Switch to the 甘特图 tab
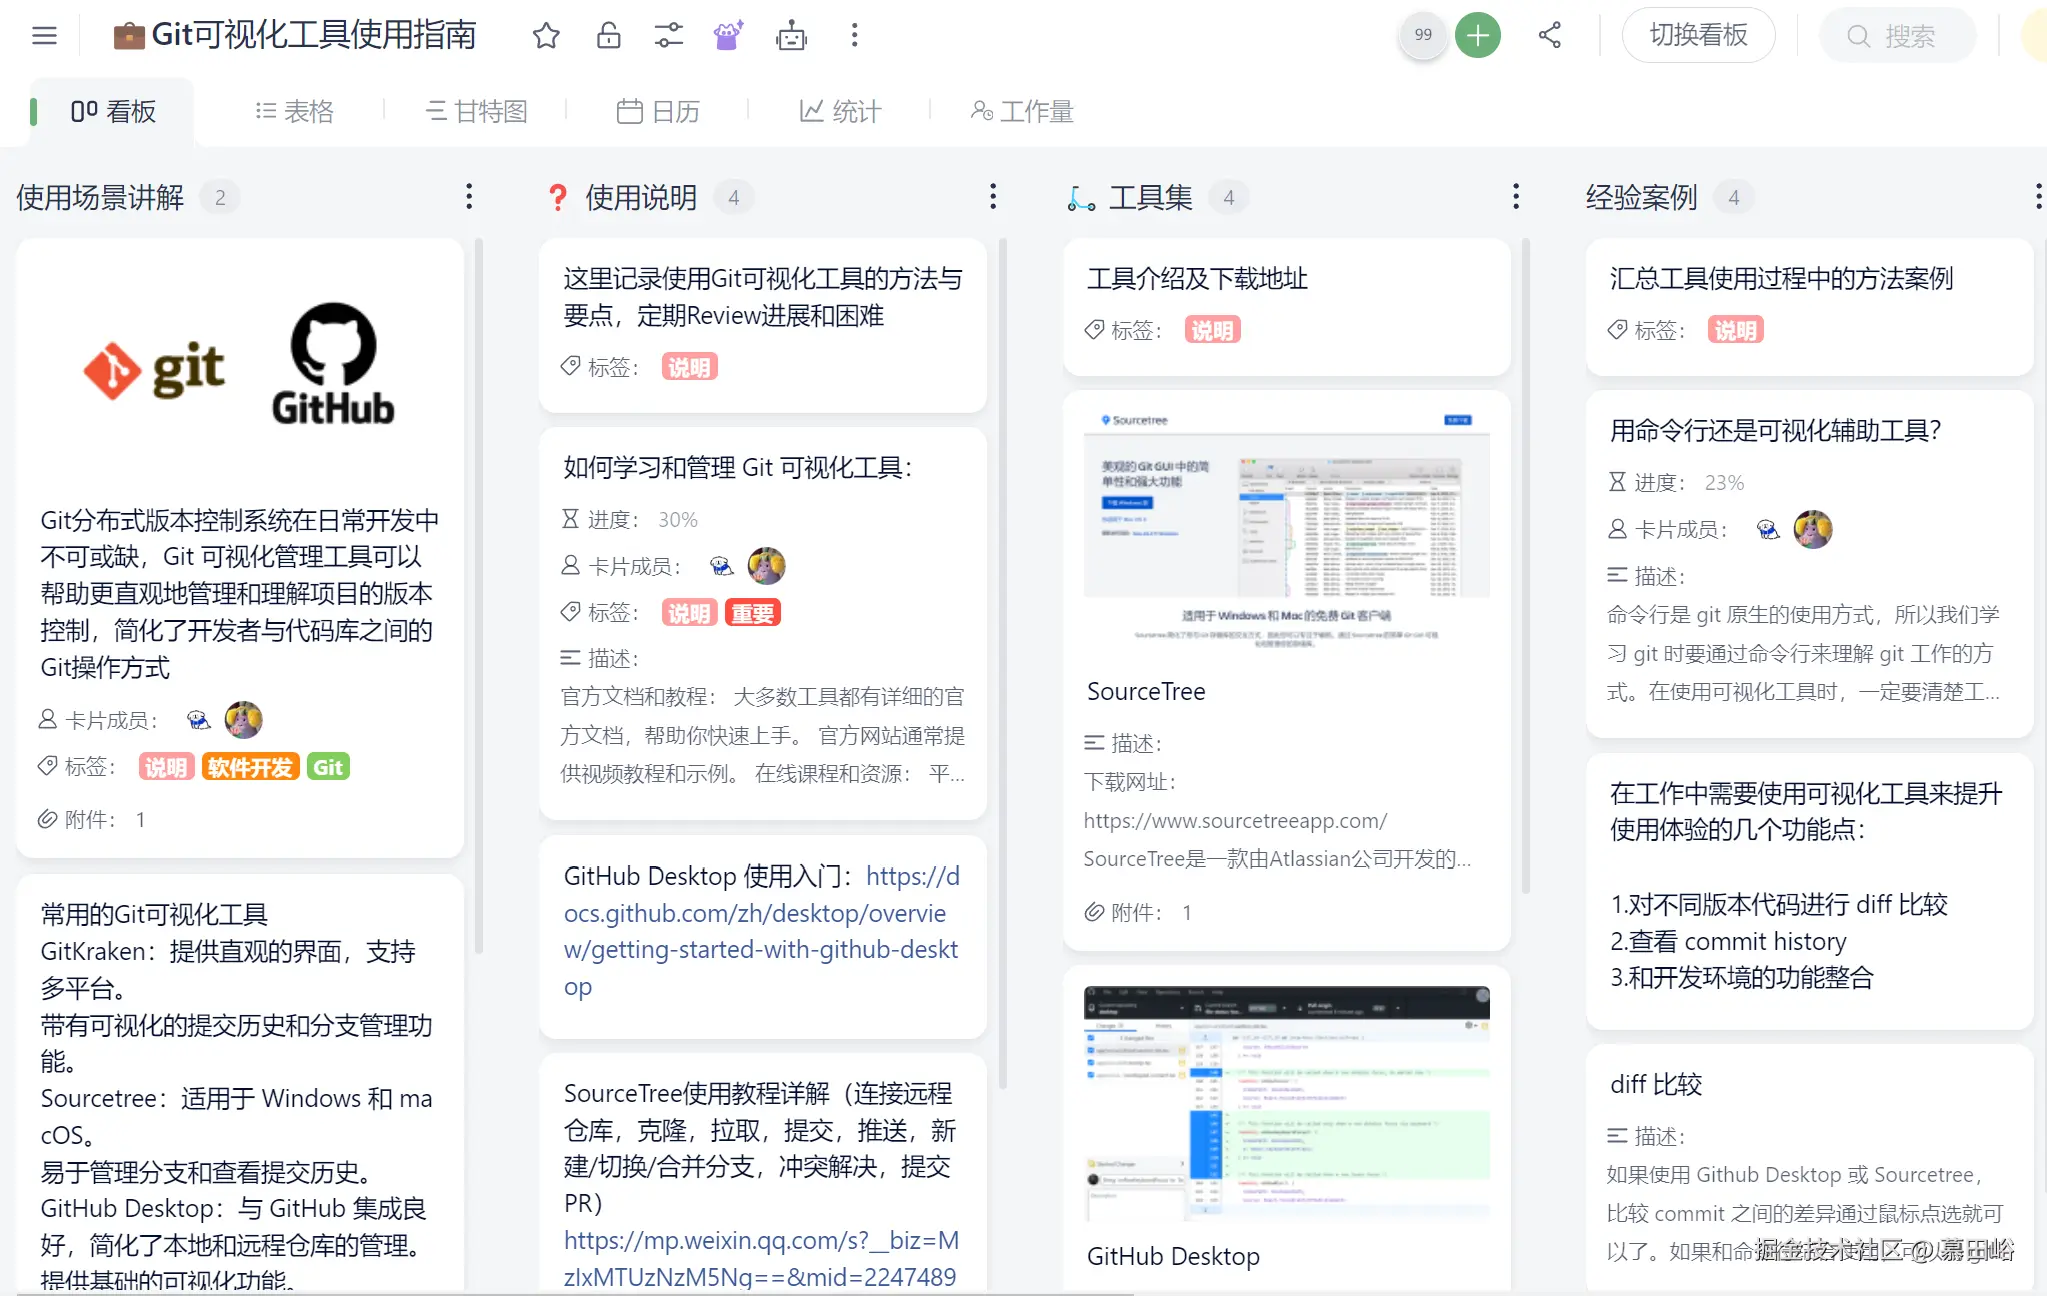 click(477, 111)
